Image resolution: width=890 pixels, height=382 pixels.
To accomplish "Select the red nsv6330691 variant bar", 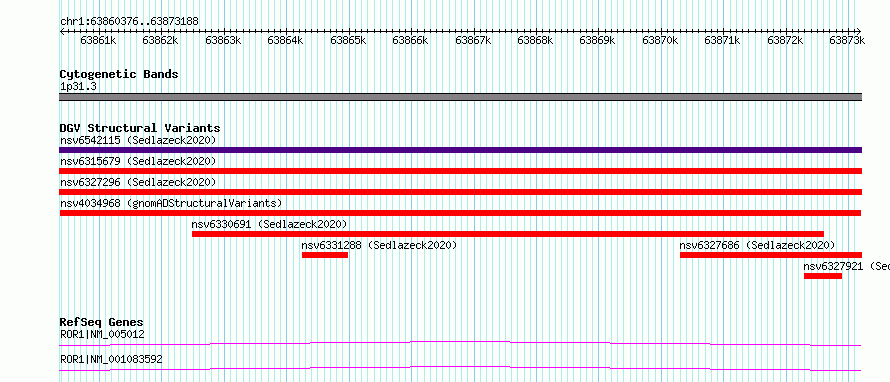I will coord(508,234).
